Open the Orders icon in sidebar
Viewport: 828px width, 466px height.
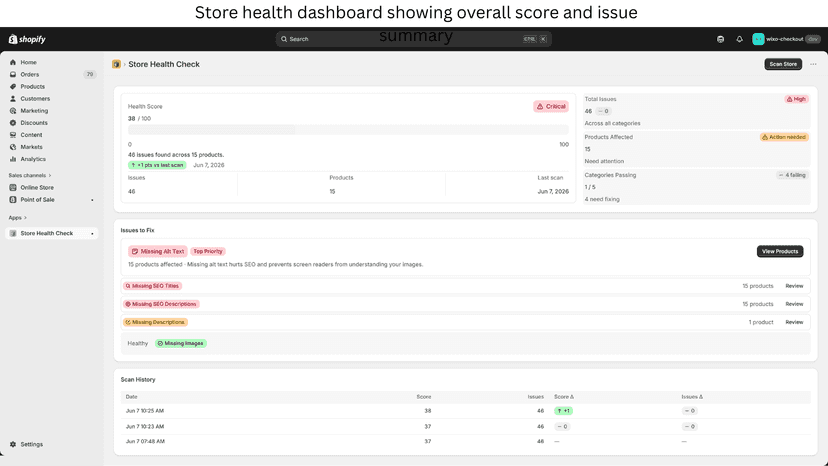[13, 74]
